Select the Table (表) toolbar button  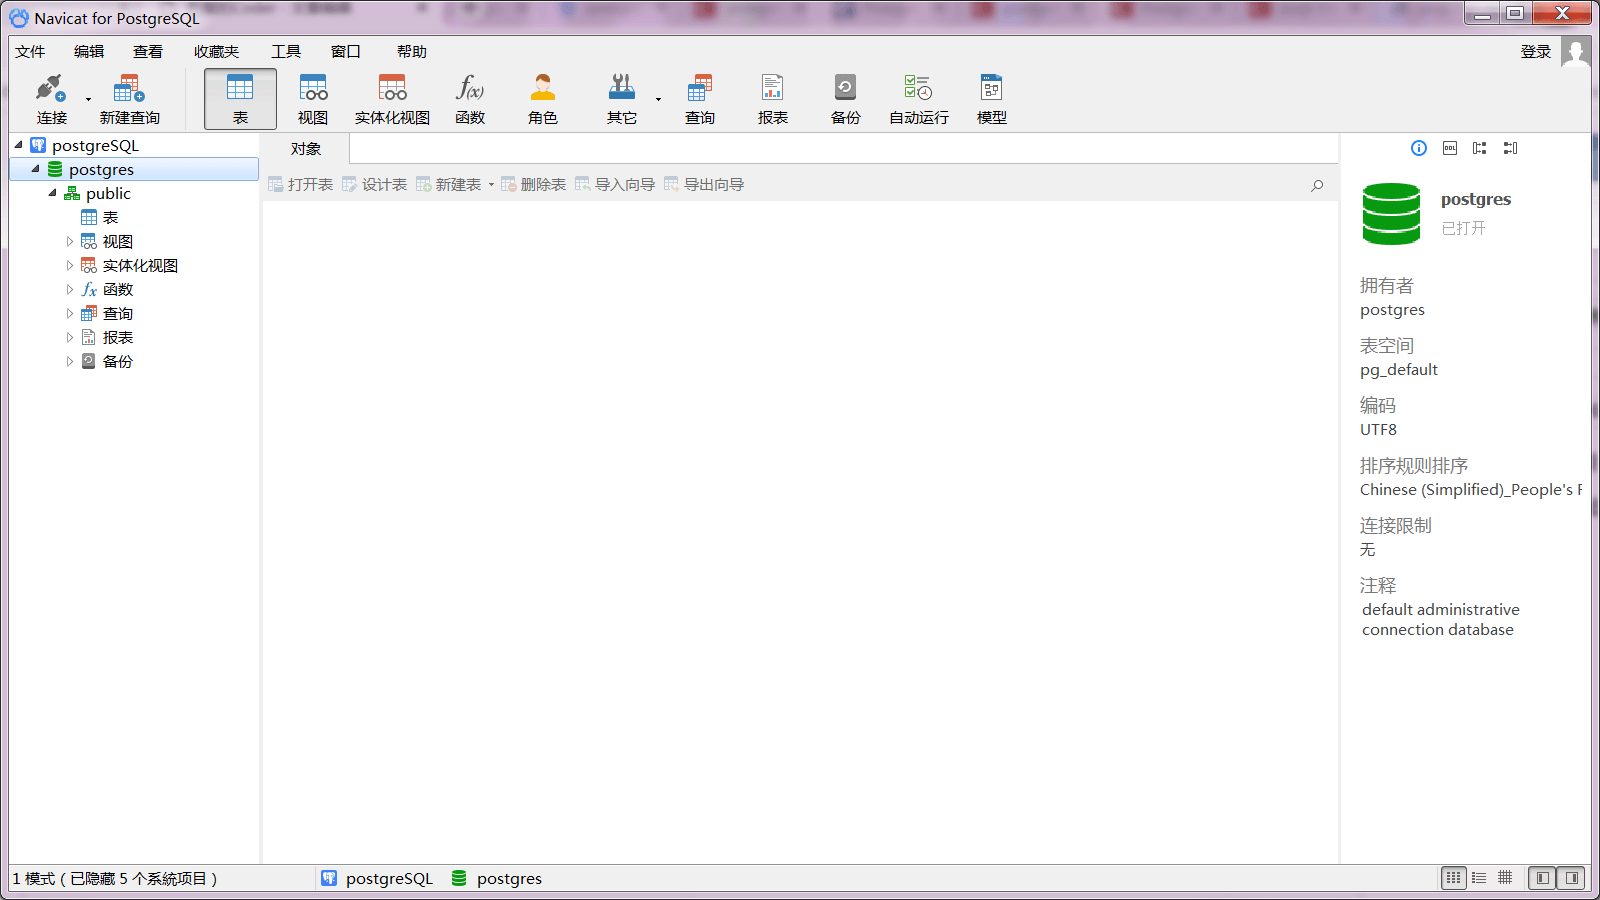pyautogui.click(x=240, y=99)
